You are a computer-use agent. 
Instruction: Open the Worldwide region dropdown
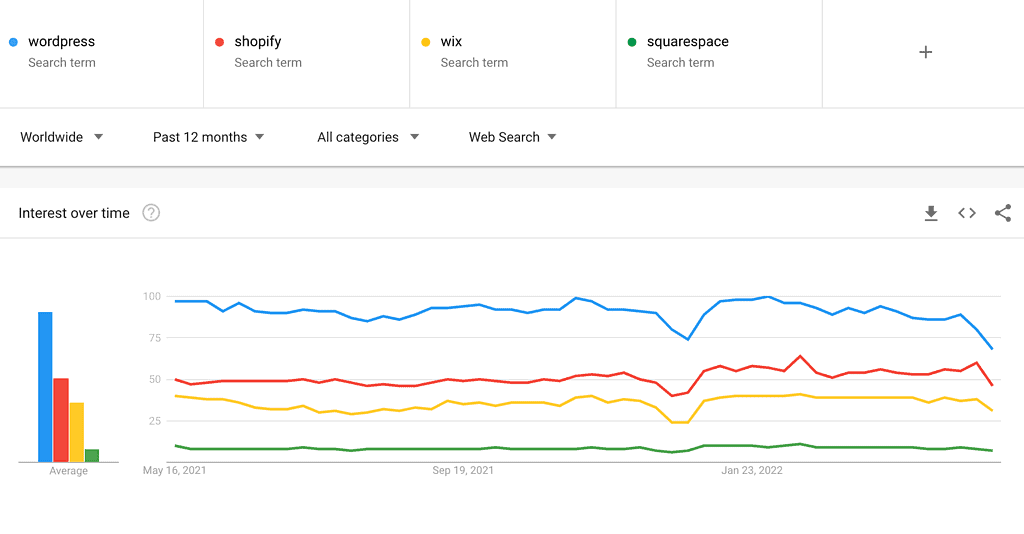[61, 137]
